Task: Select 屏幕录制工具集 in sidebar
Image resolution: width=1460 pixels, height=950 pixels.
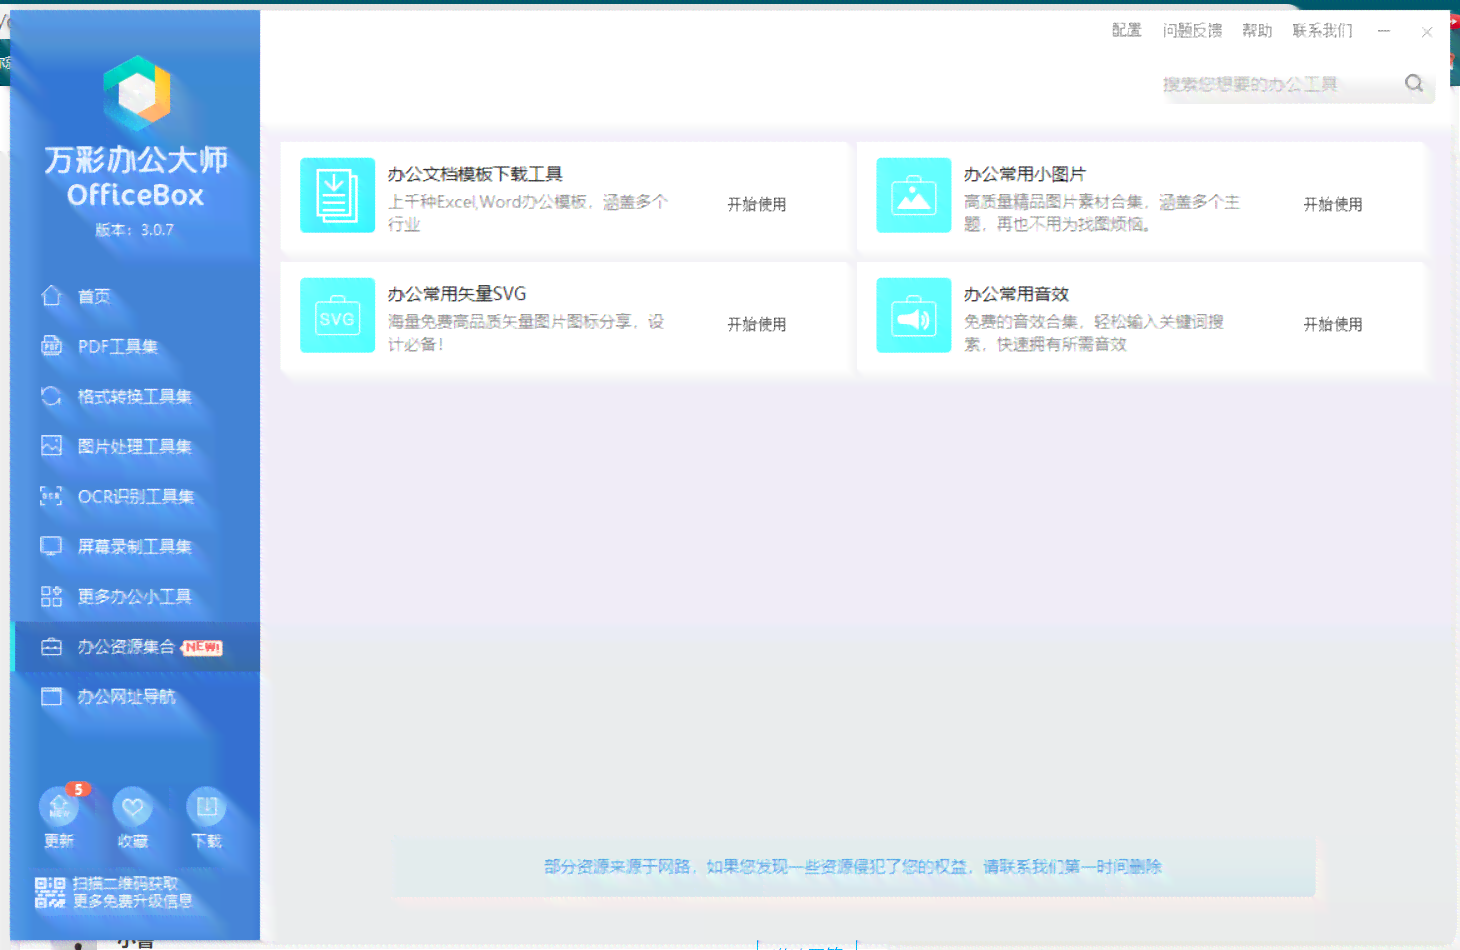Action: pyautogui.click(x=135, y=546)
